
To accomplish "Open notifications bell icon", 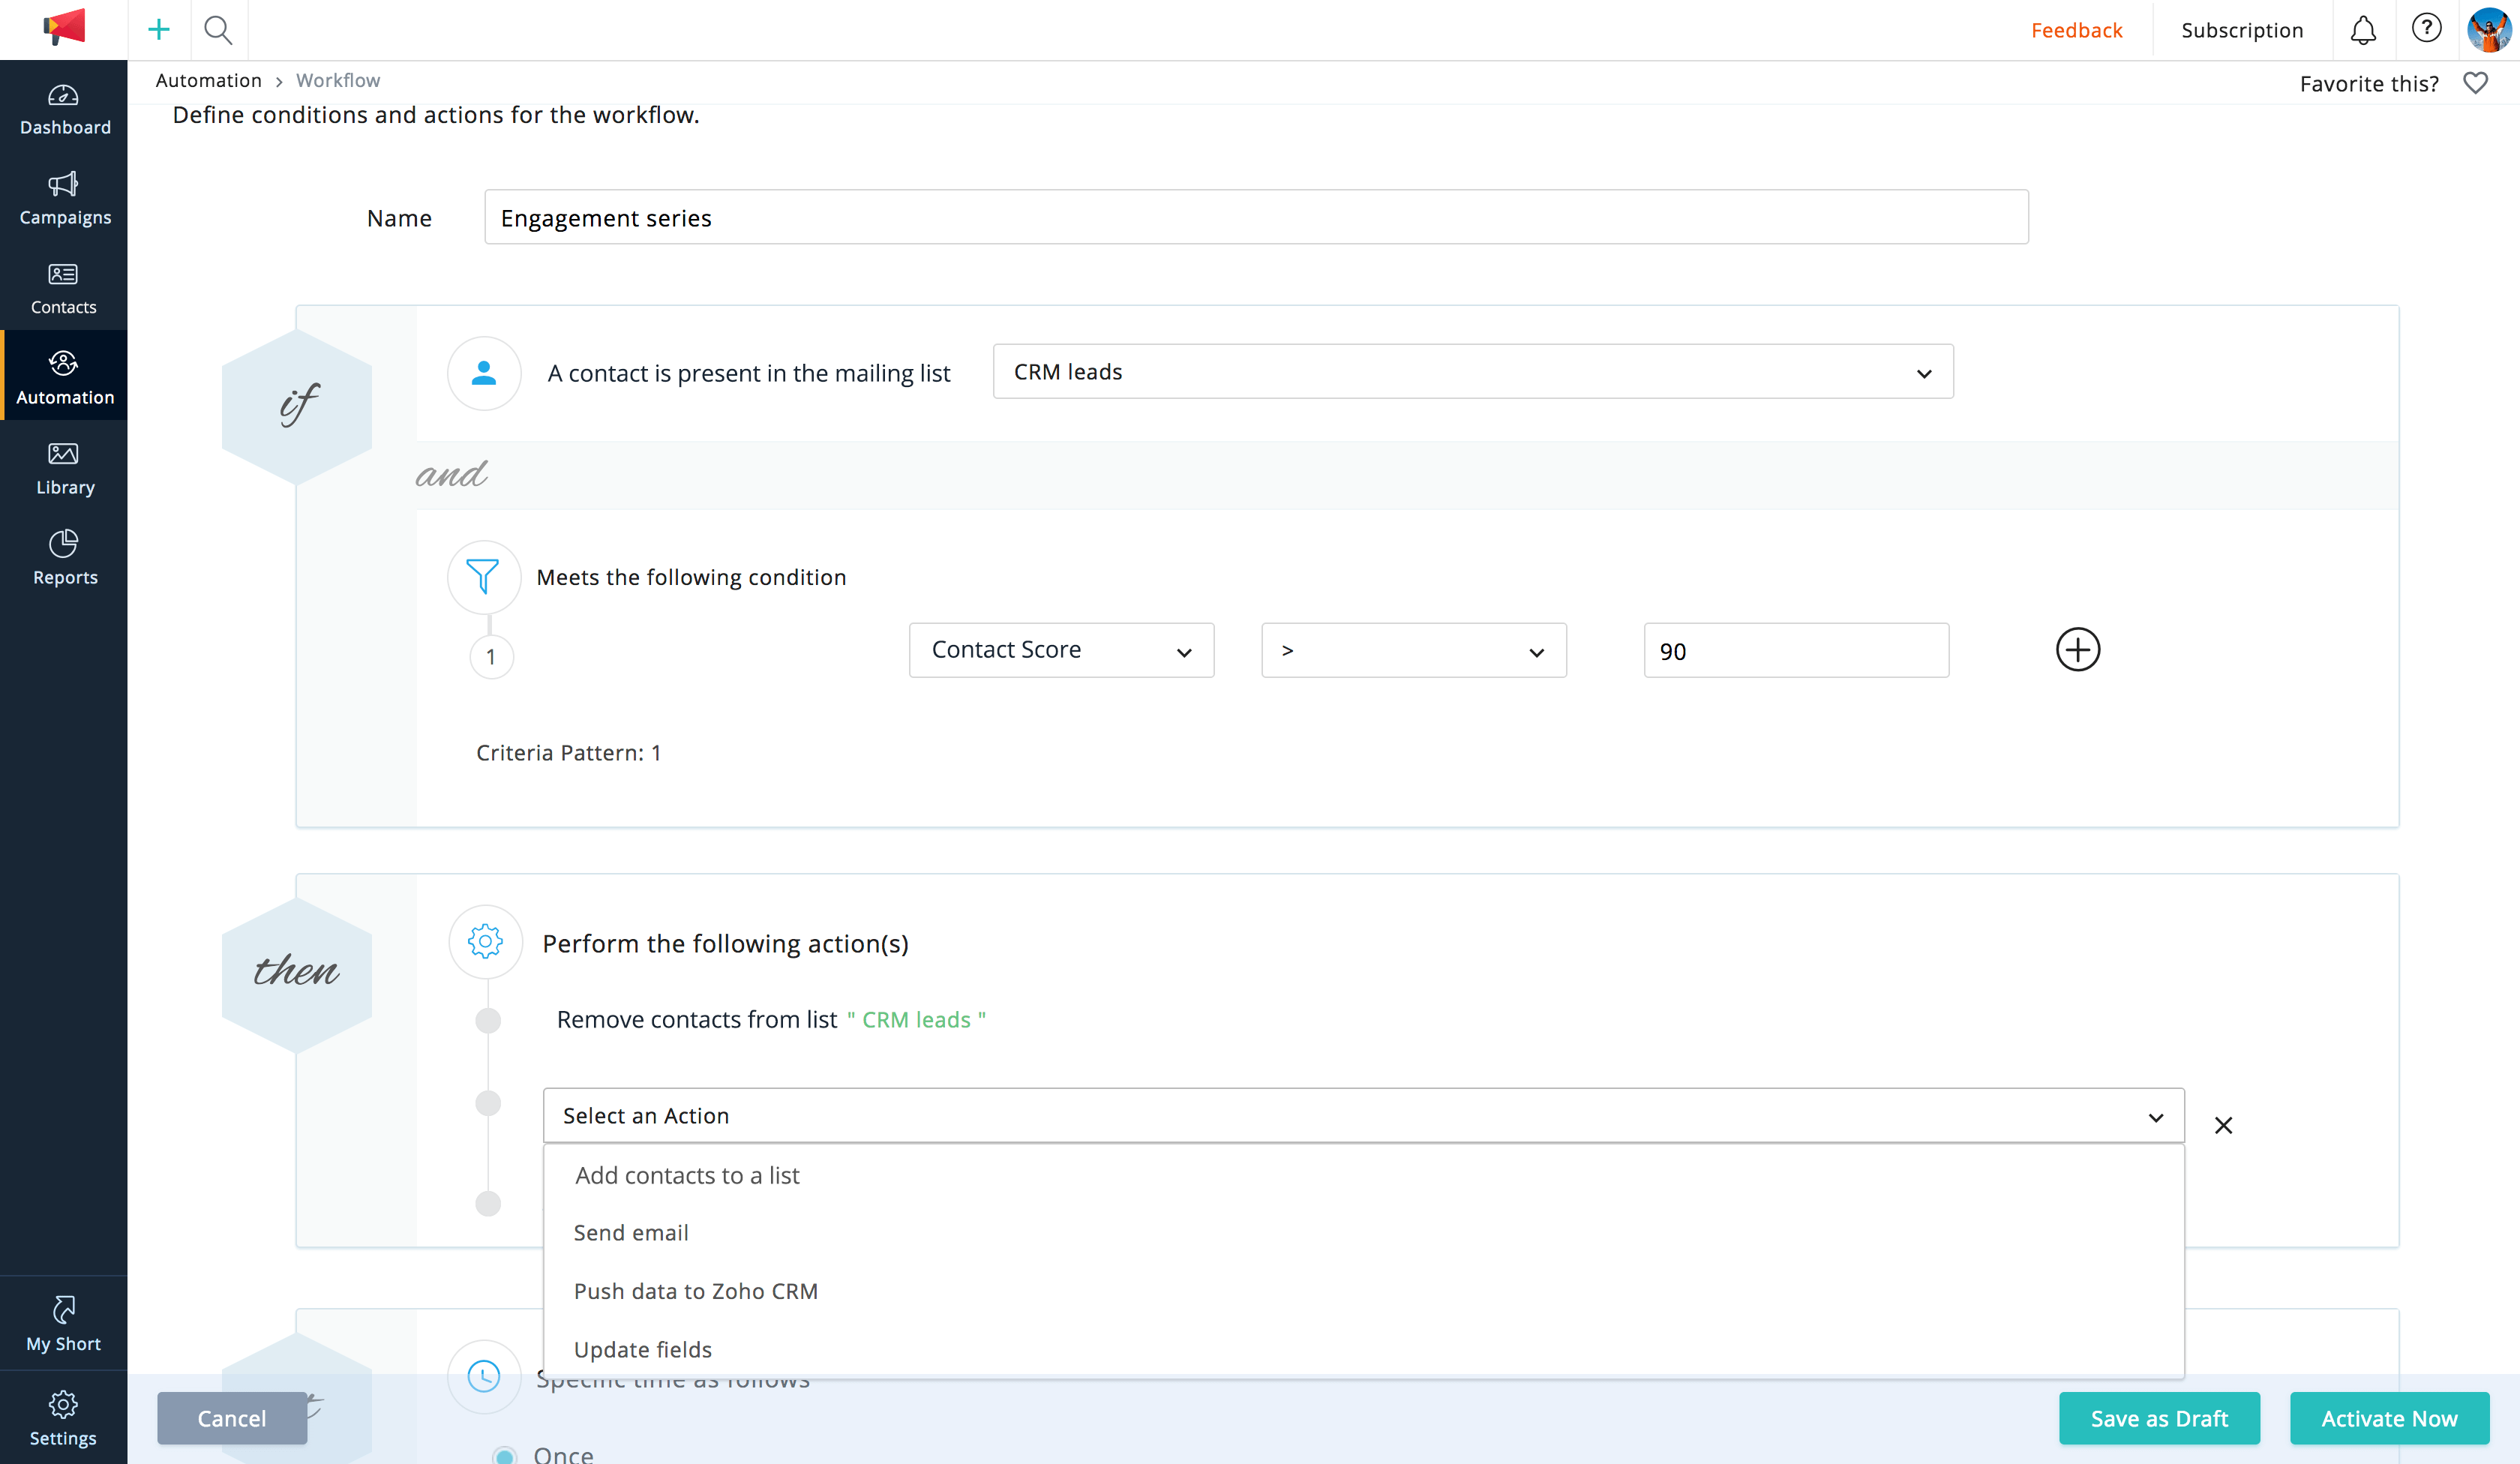I will click(2363, 30).
